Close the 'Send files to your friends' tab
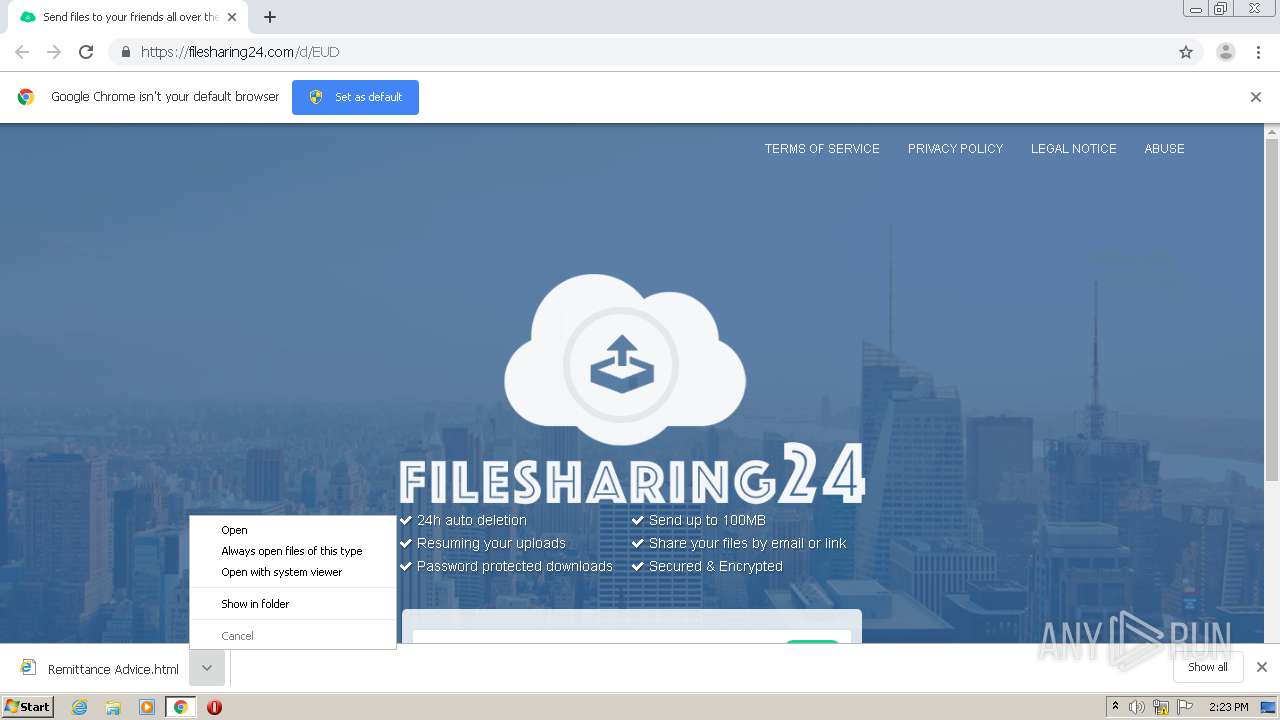 point(232,17)
